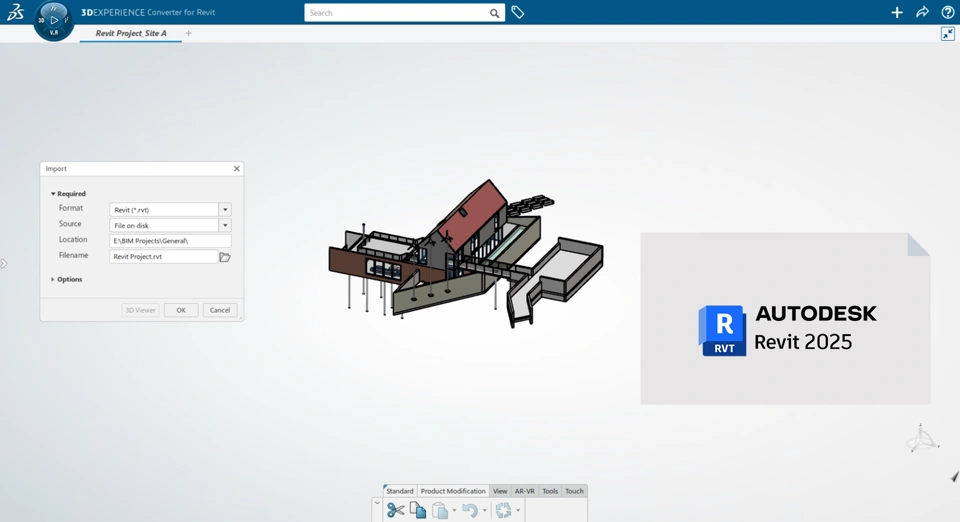The width and height of the screenshot is (960, 522).
Task: Switch to Revit Project_Site A tab
Action: 131,33
